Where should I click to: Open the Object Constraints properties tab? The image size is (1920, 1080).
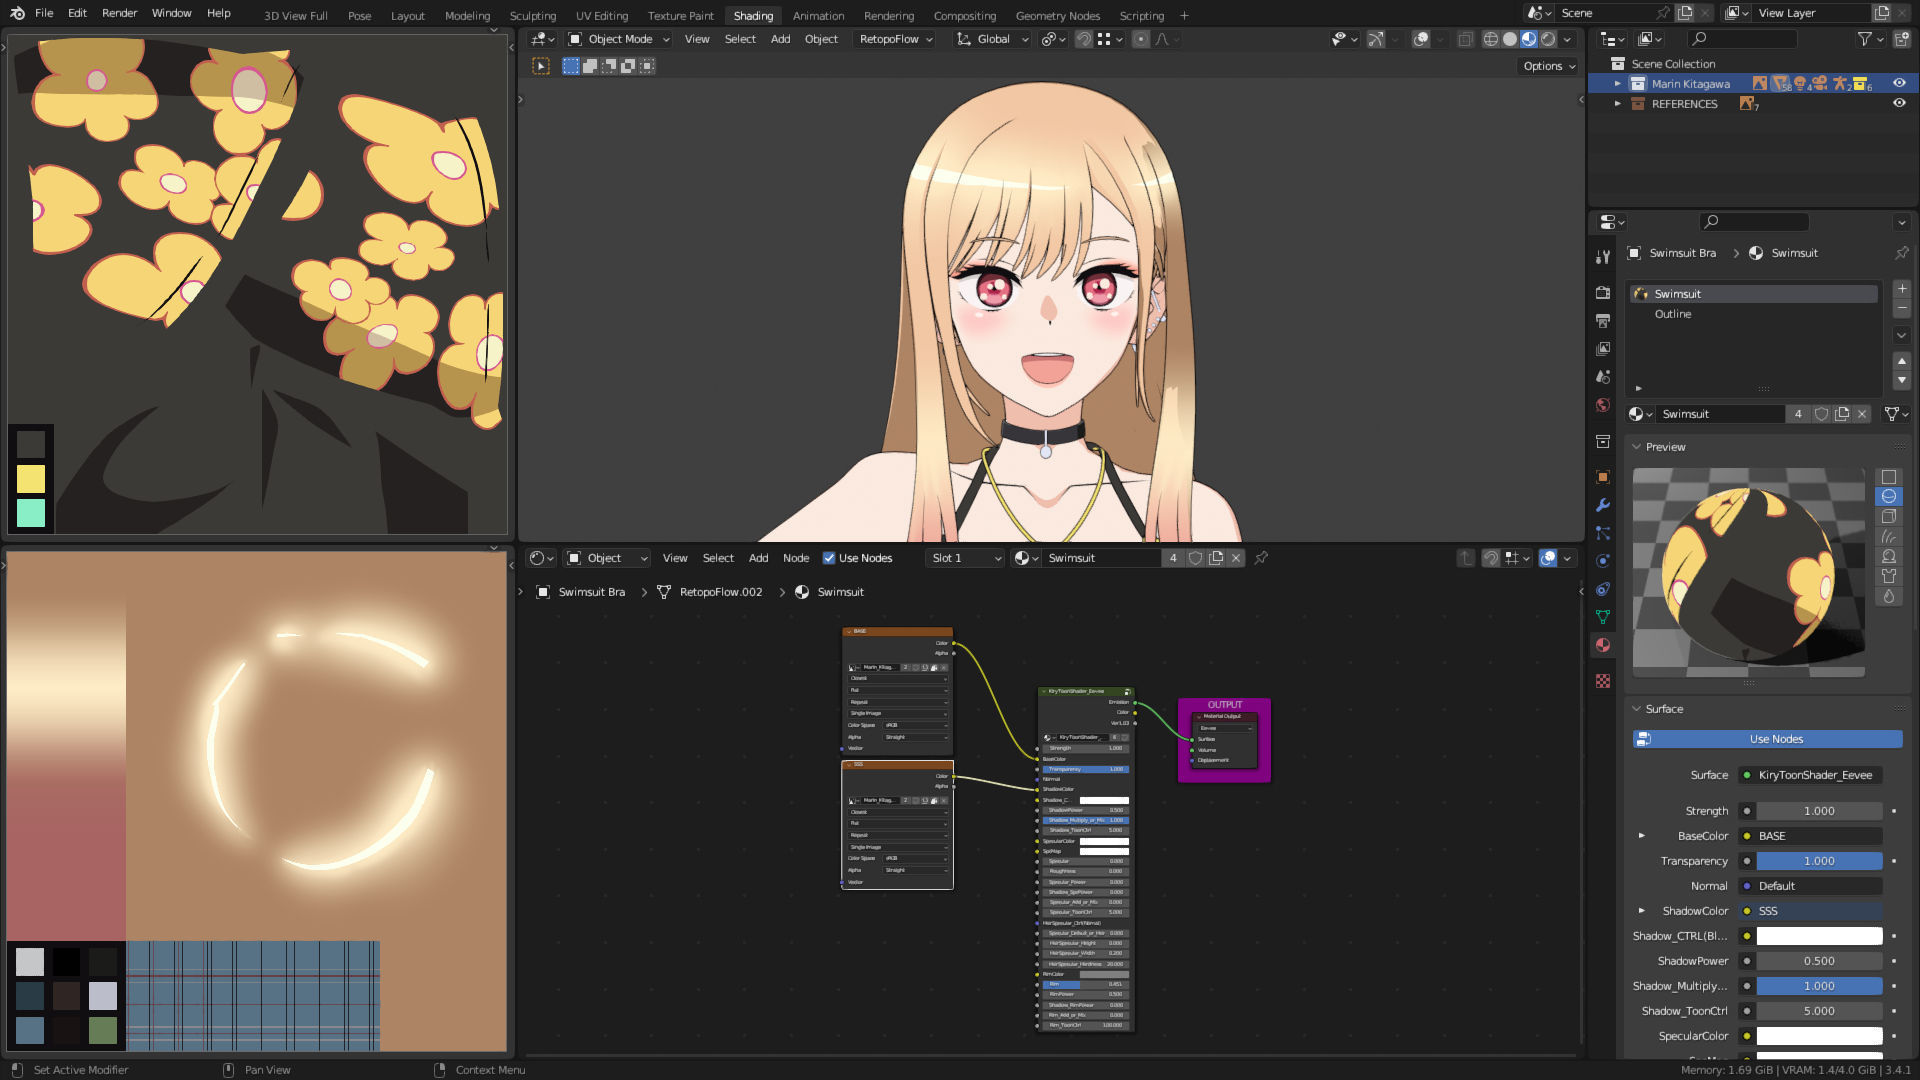click(1603, 589)
